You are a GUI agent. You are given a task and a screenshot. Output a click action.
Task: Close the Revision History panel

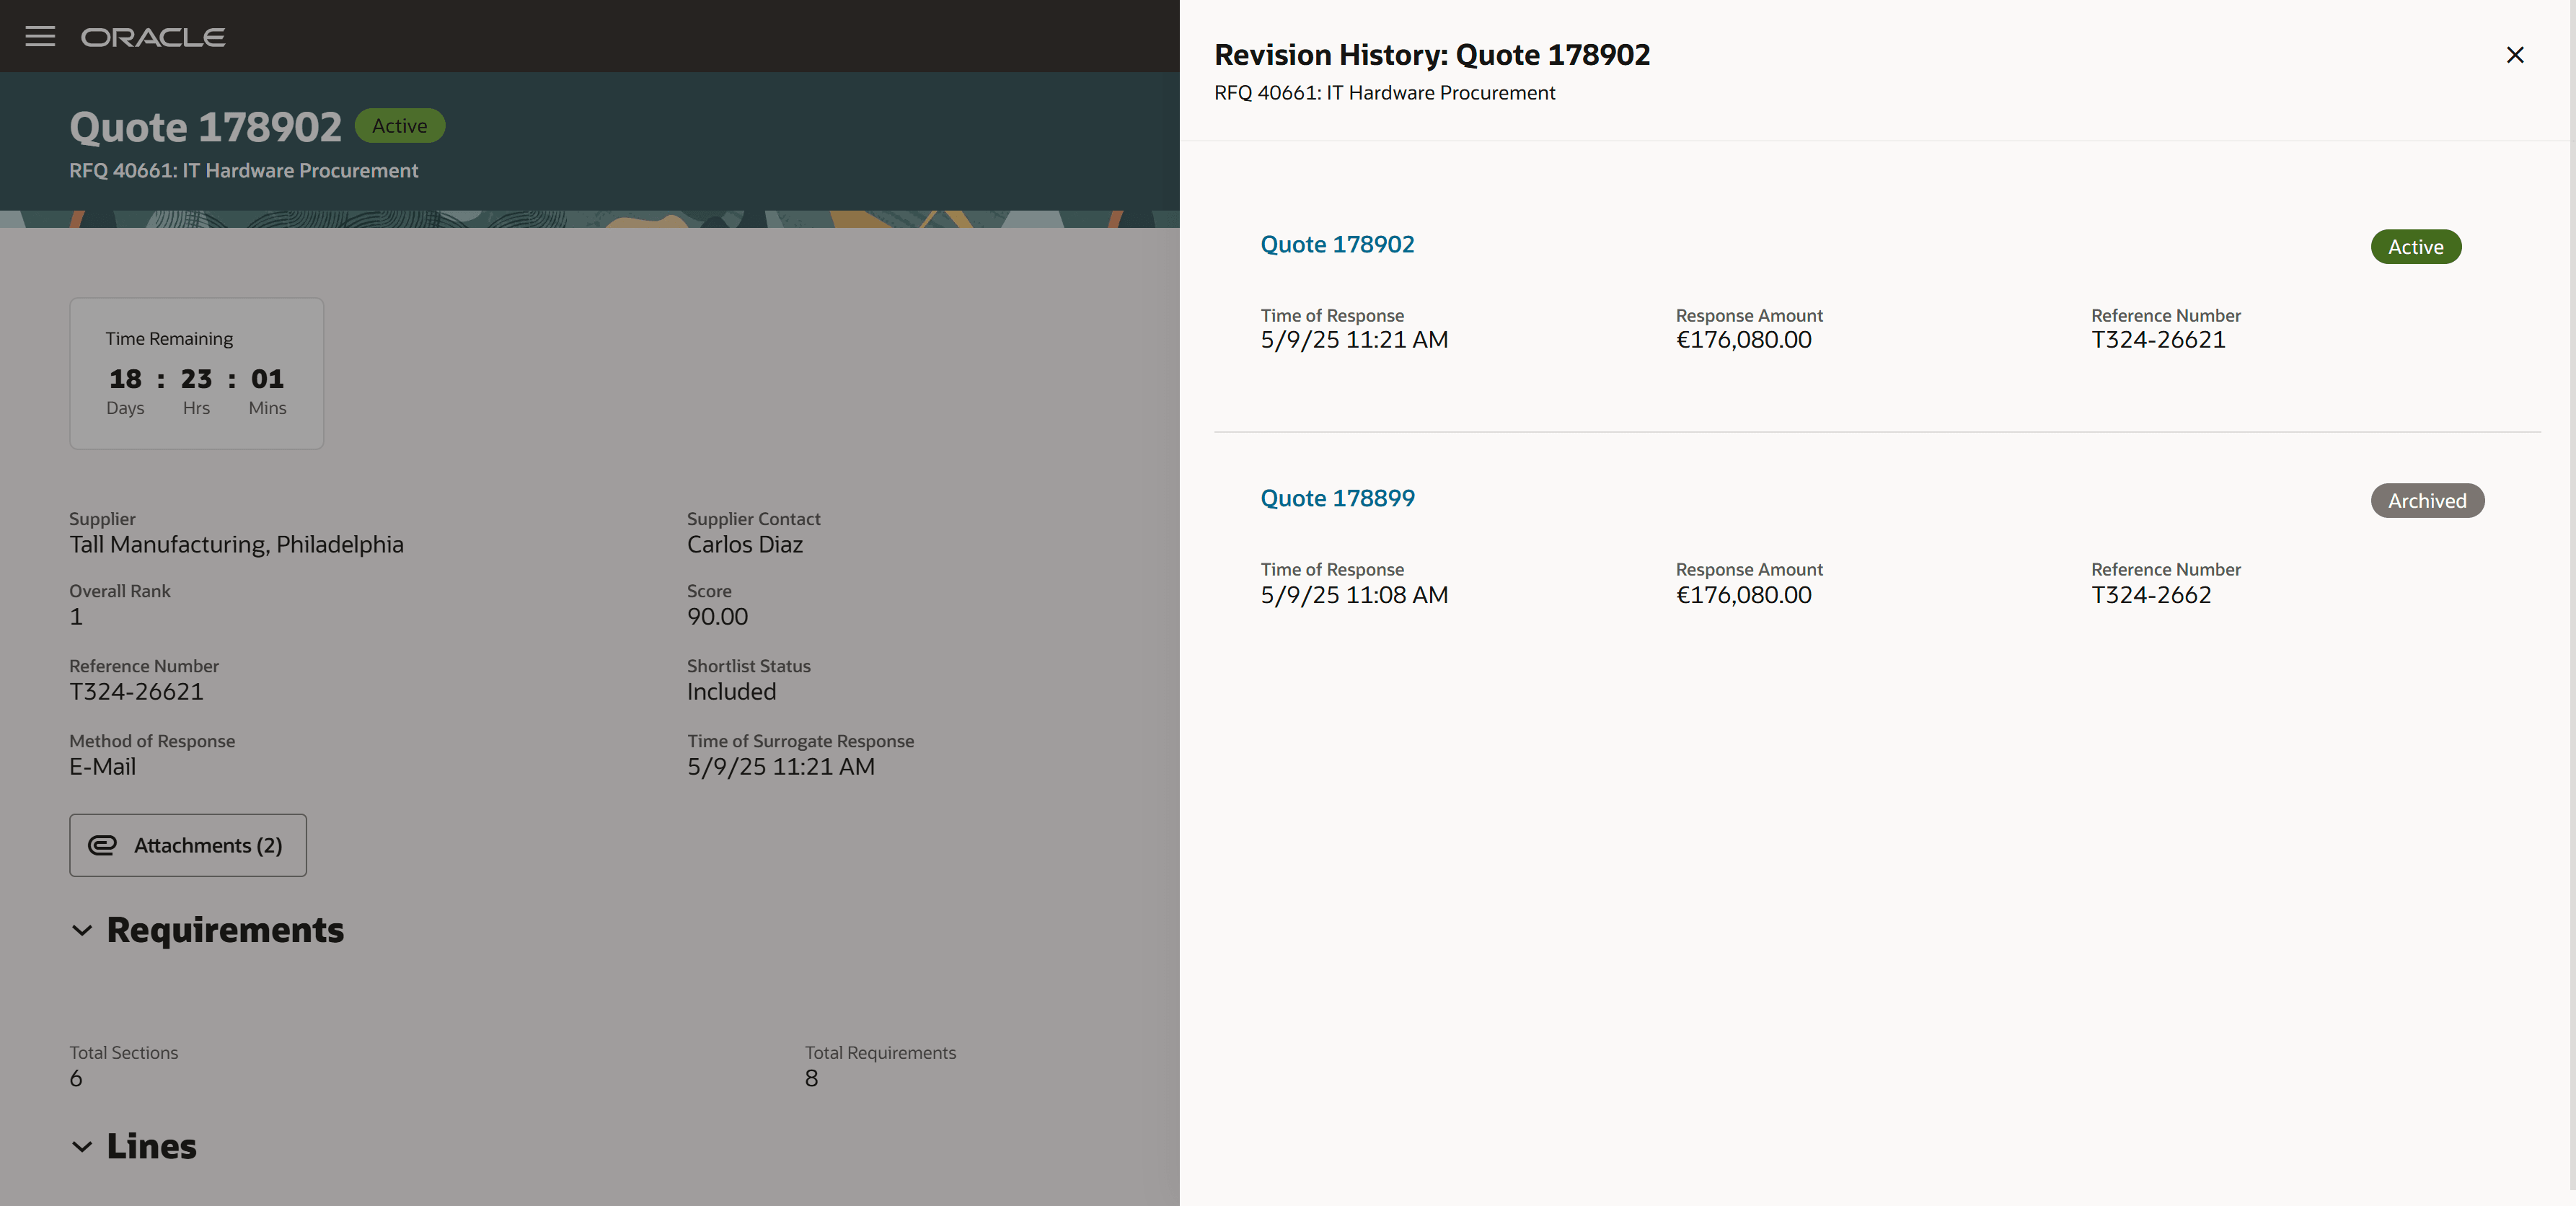point(2514,55)
